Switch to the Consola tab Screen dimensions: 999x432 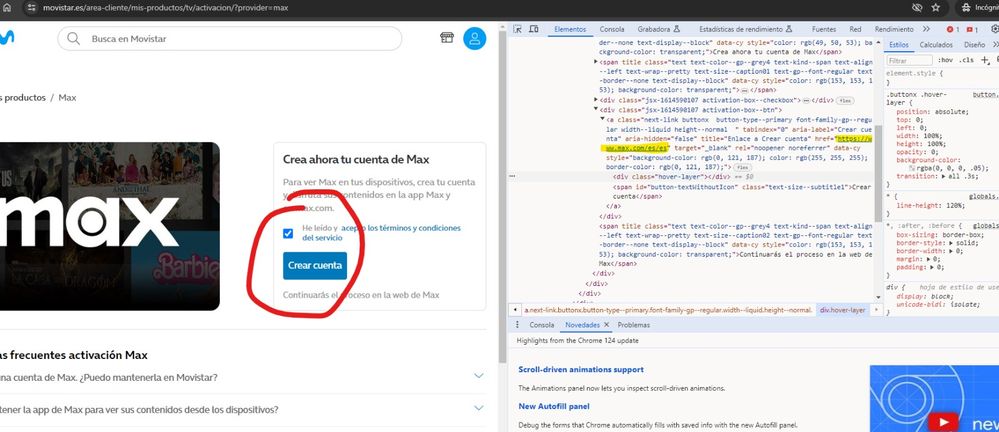[x=612, y=30]
